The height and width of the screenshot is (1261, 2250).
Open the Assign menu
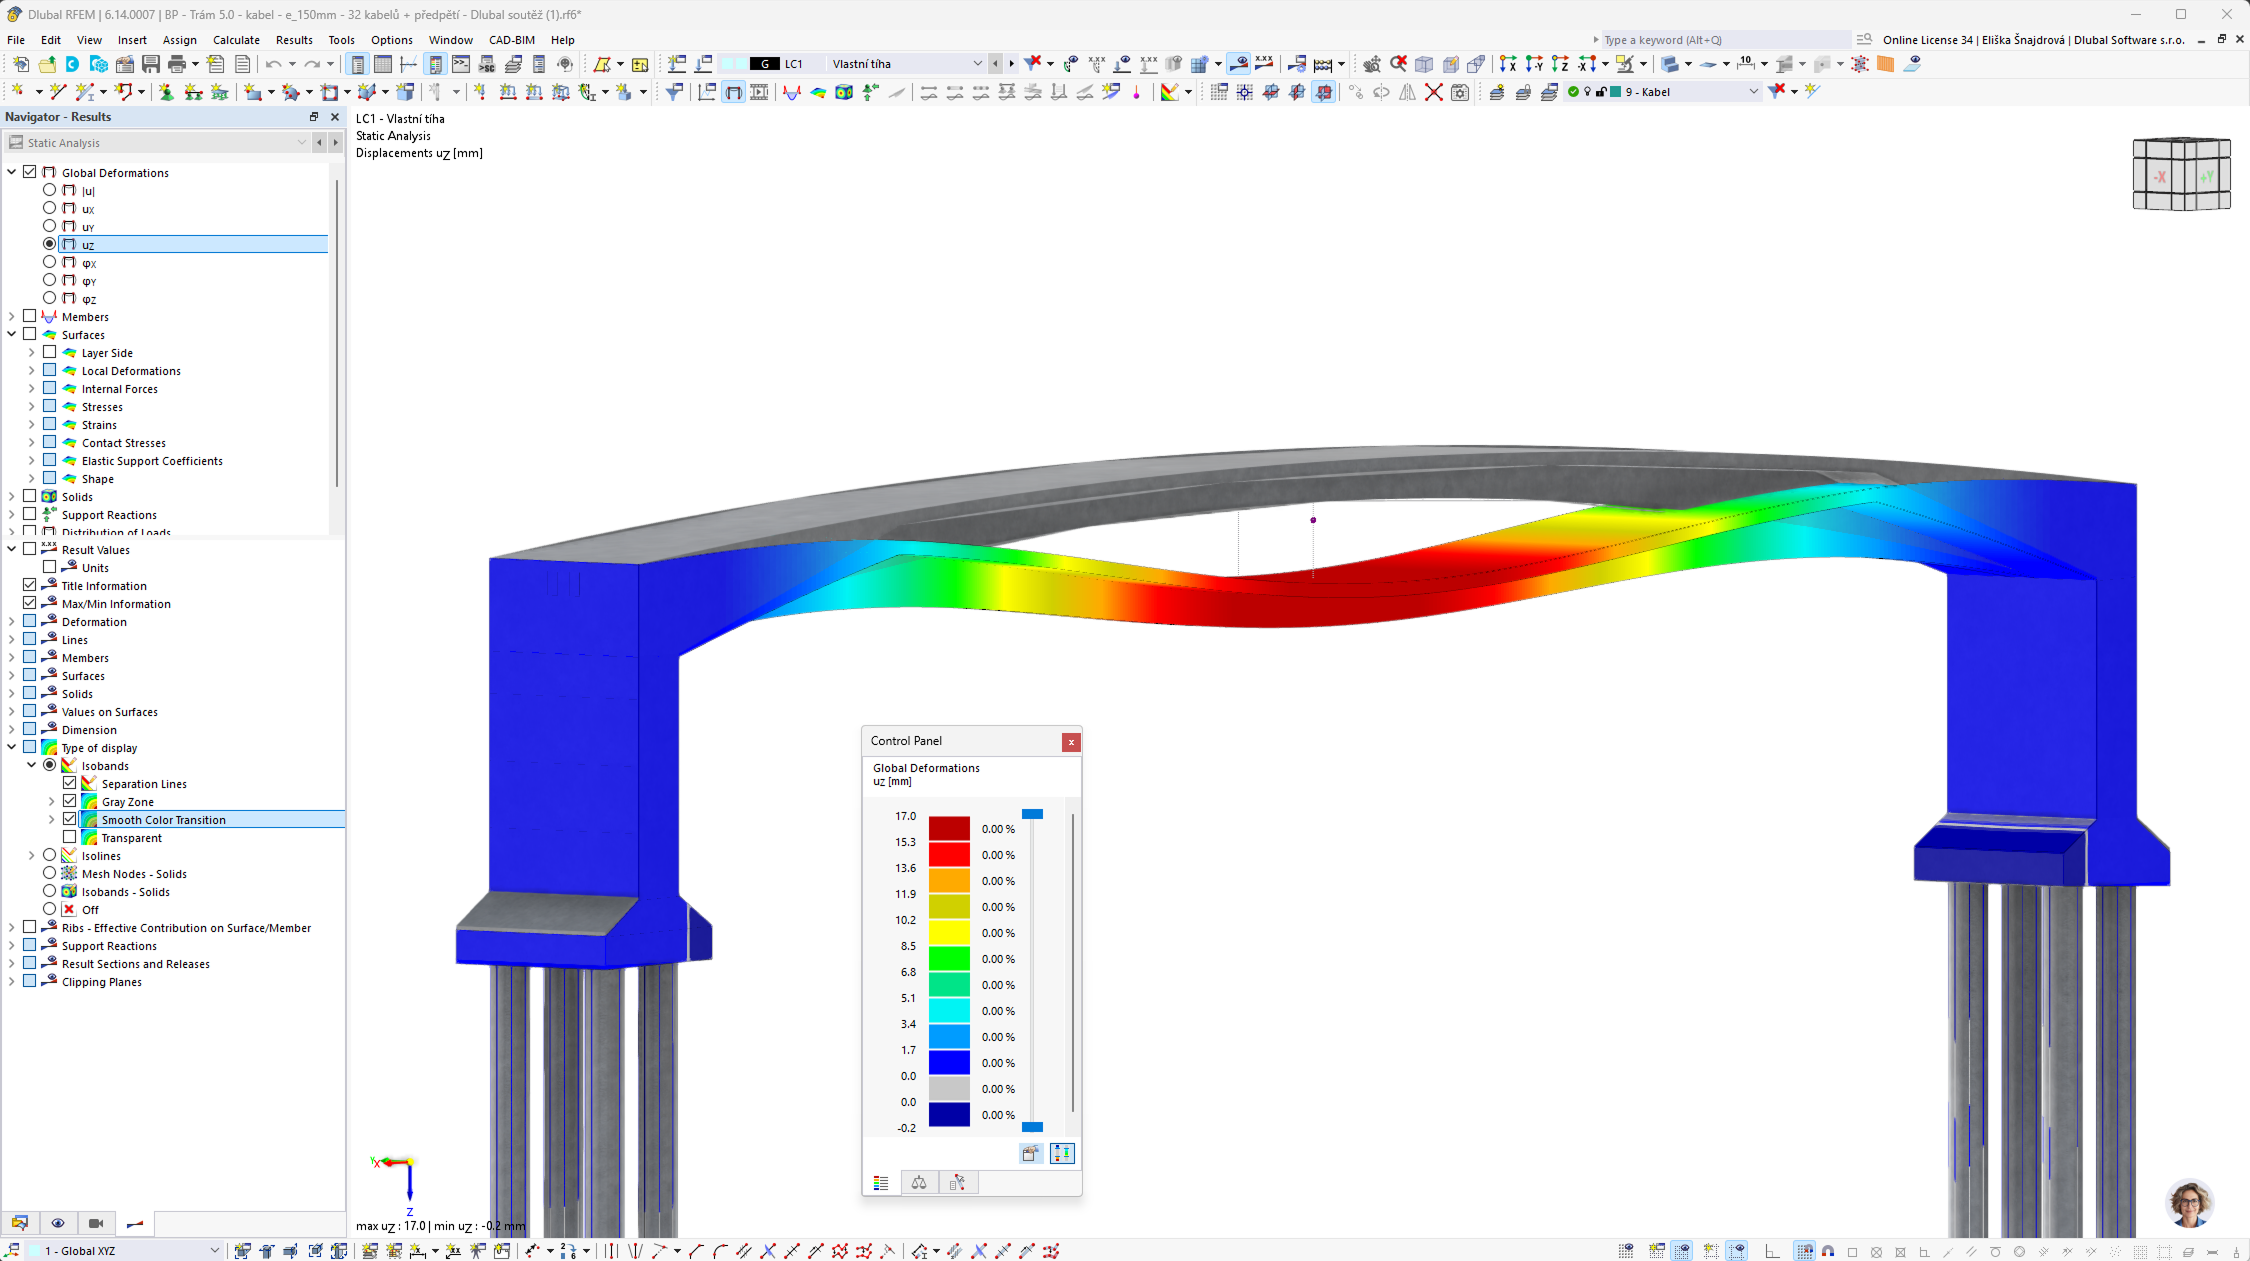[x=180, y=40]
